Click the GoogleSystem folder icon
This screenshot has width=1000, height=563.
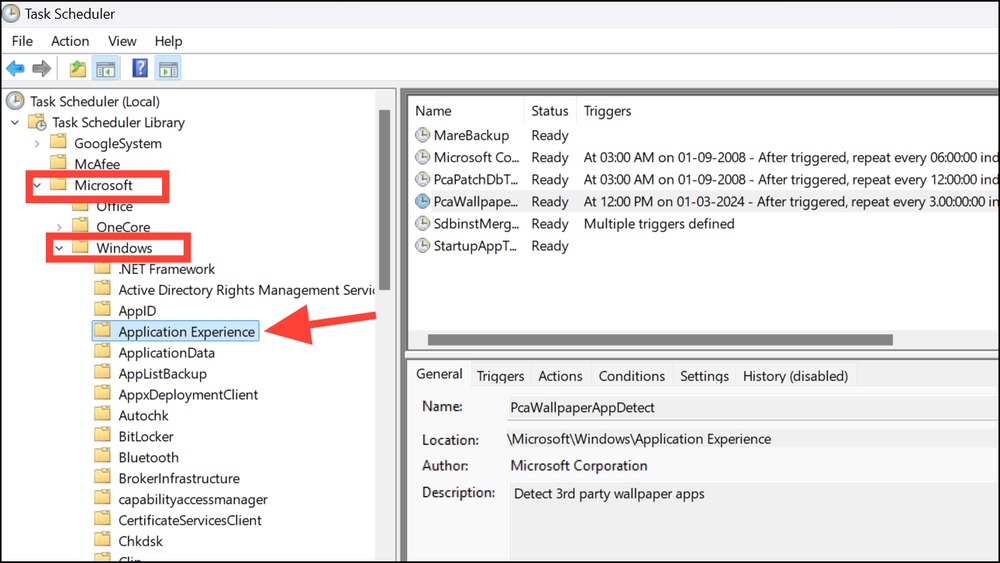pyautogui.click(x=59, y=142)
